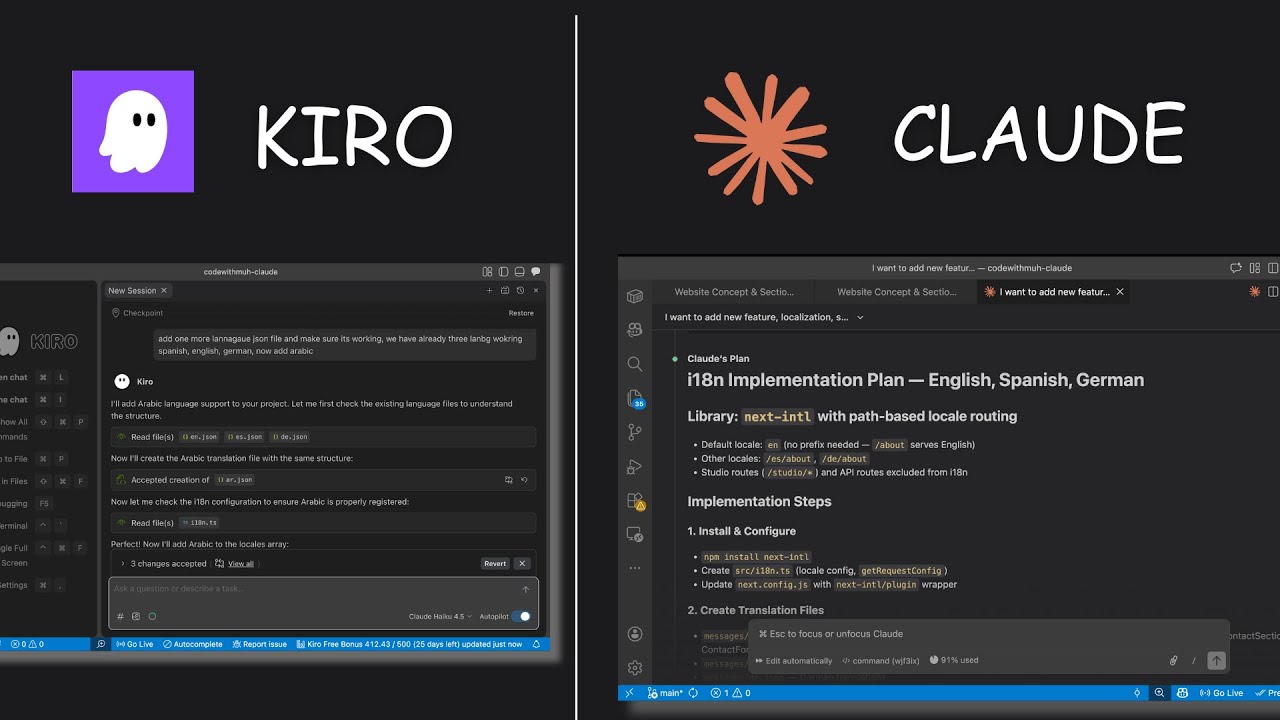This screenshot has width=1280, height=720.
Task: Open Extensions icon with warning badge
Action: 635,501
